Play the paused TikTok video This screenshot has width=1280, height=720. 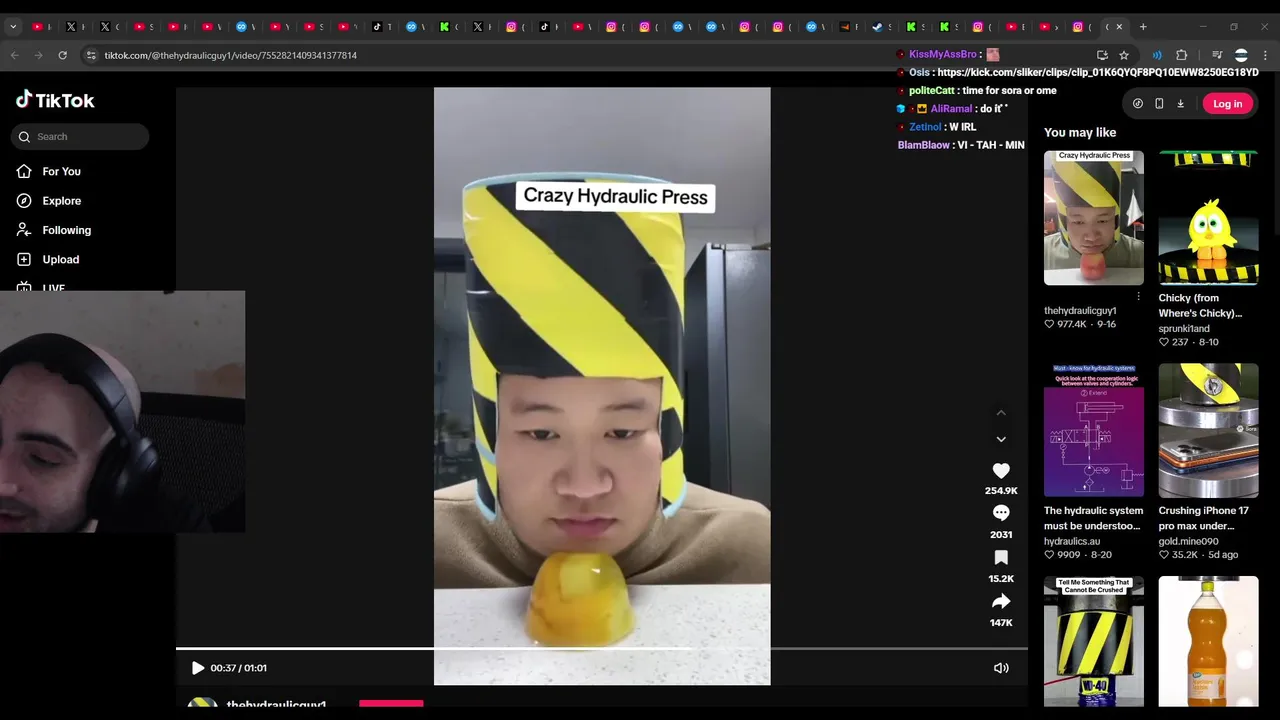(x=197, y=668)
